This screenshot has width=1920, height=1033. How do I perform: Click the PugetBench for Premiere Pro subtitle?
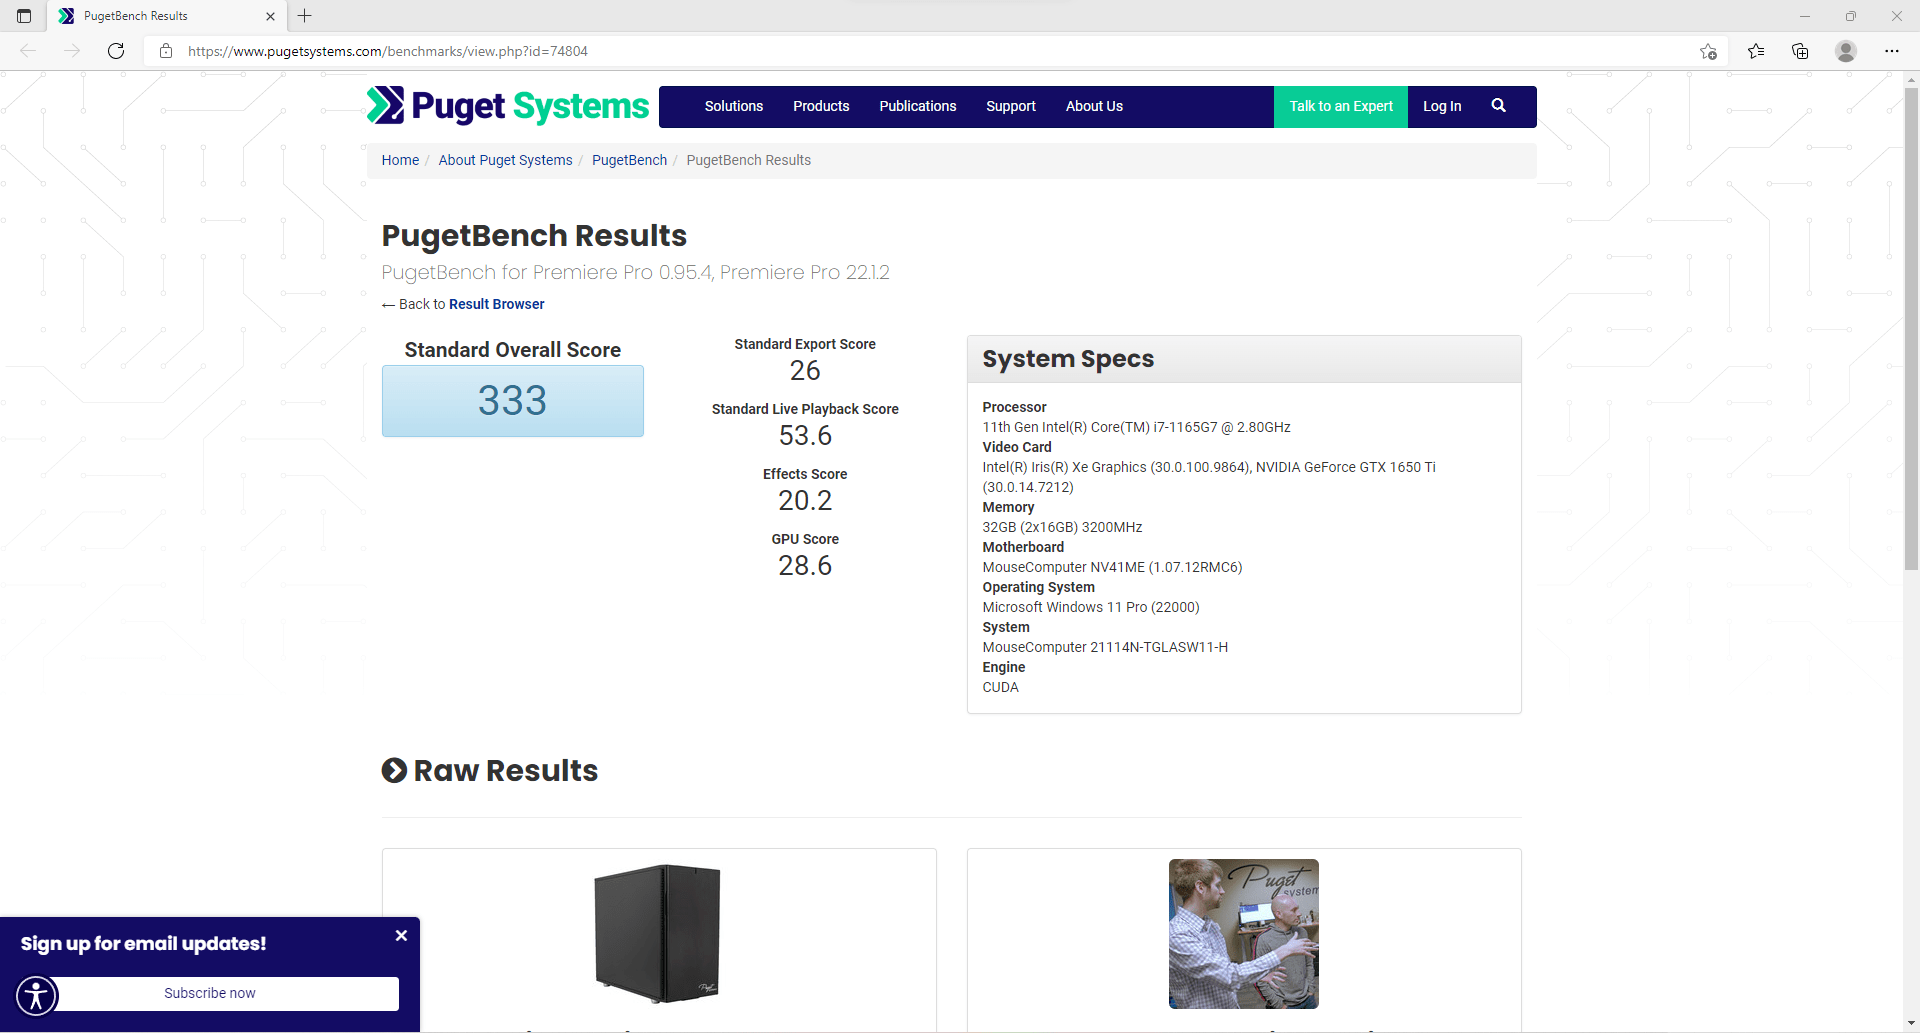coord(635,272)
